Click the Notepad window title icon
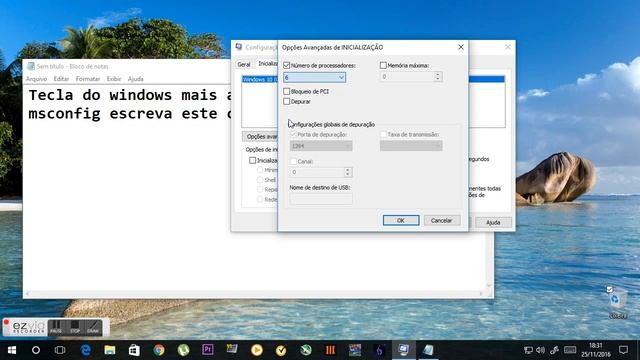Viewport: 640px width, 360px height. pos(31,66)
